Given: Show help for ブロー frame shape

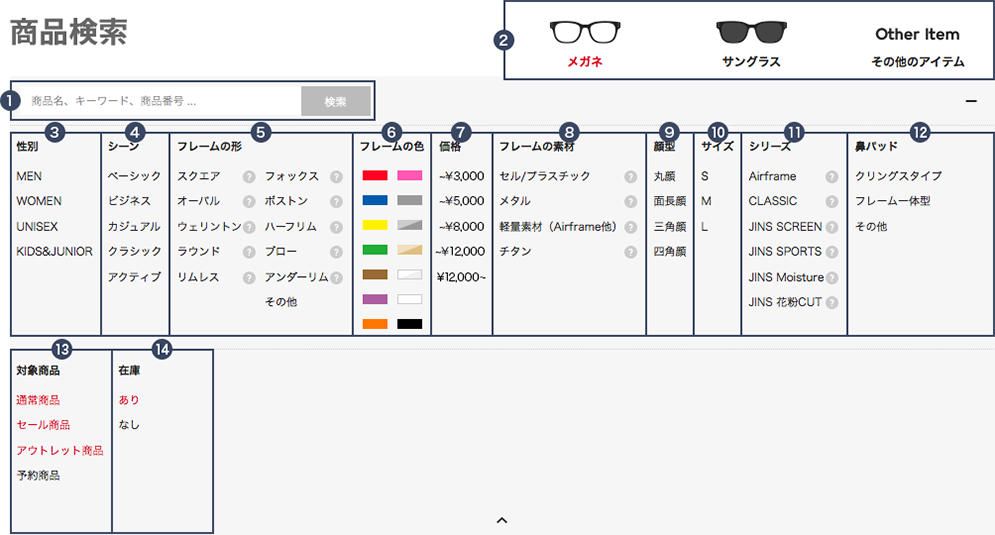Looking at the screenshot, I should click(x=336, y=252).
